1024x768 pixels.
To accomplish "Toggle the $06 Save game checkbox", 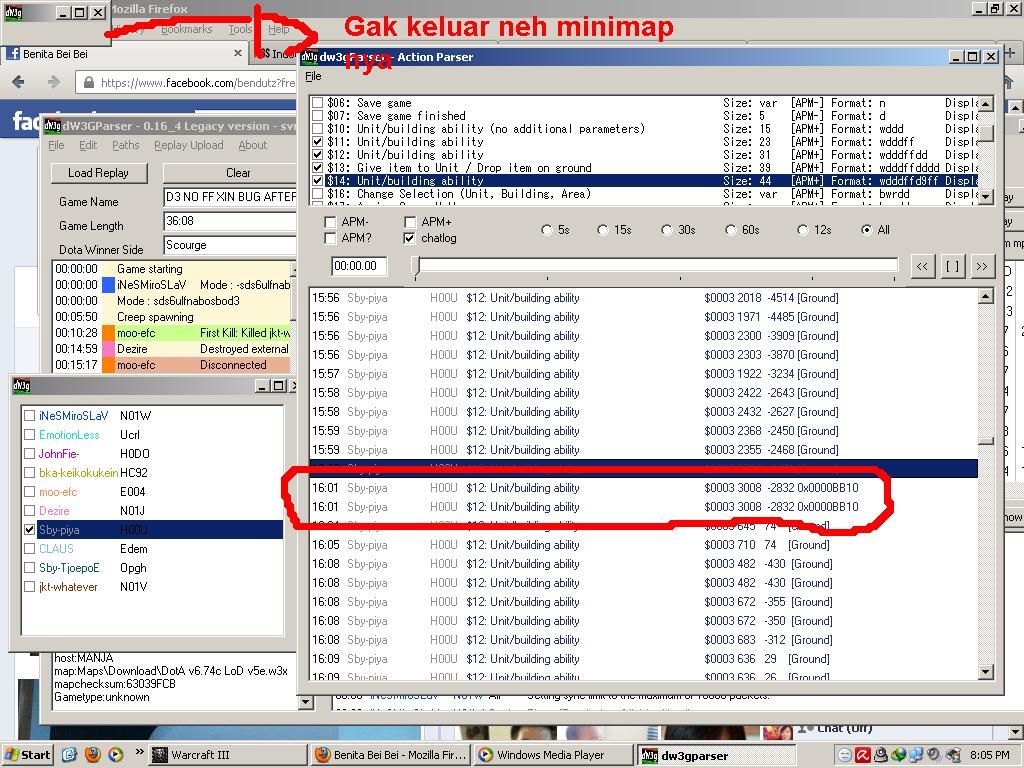I will (x=317, y=103).
